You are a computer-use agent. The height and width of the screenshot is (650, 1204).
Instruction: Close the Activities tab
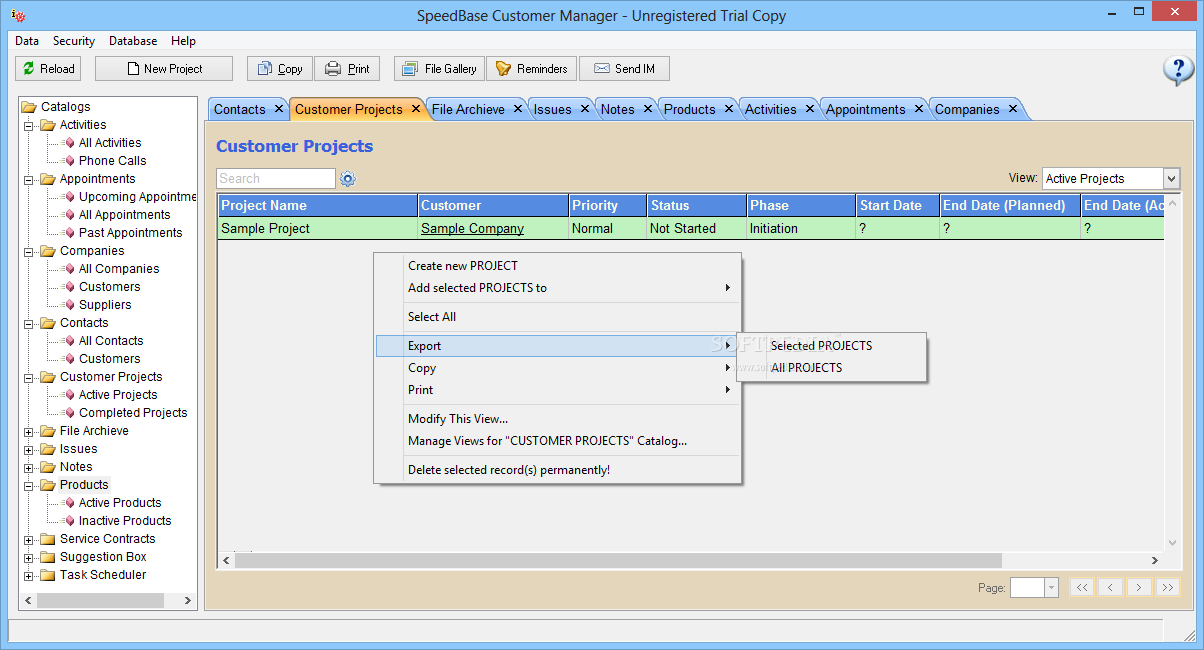810,109
